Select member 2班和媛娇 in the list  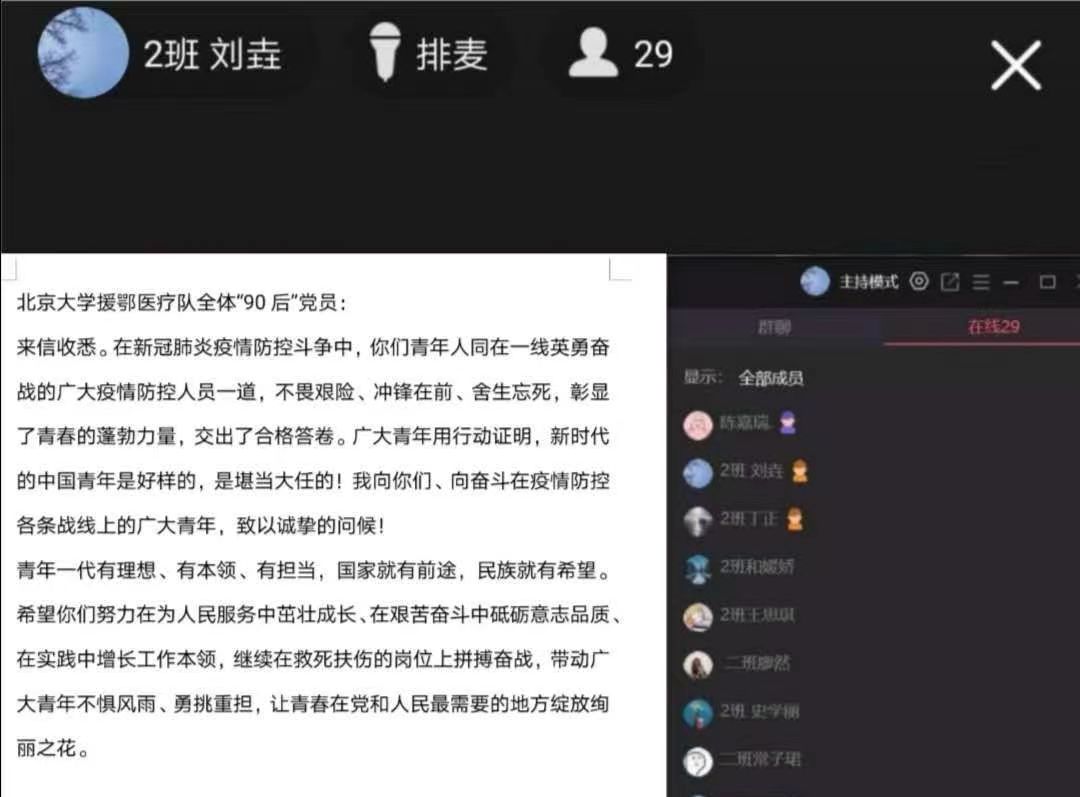click(x=738, y=568)
